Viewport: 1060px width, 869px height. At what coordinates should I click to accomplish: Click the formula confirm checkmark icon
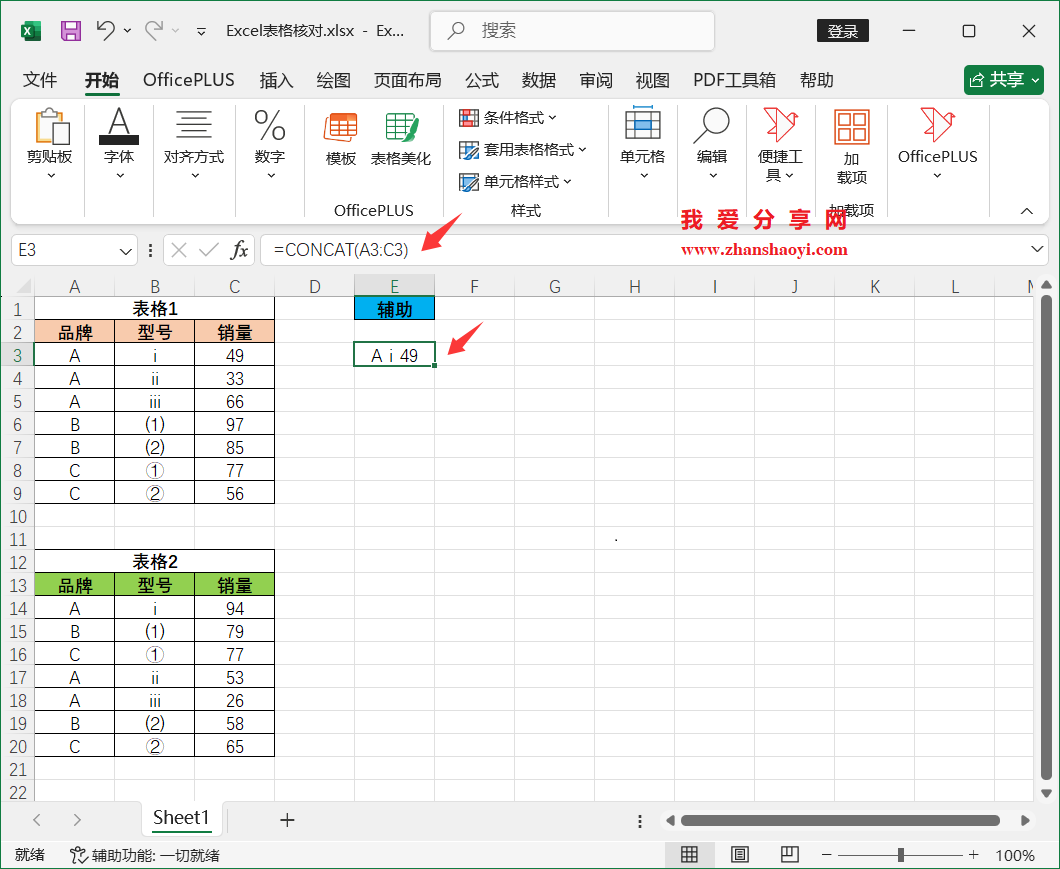pyautogui.click(x=209, y=250)
